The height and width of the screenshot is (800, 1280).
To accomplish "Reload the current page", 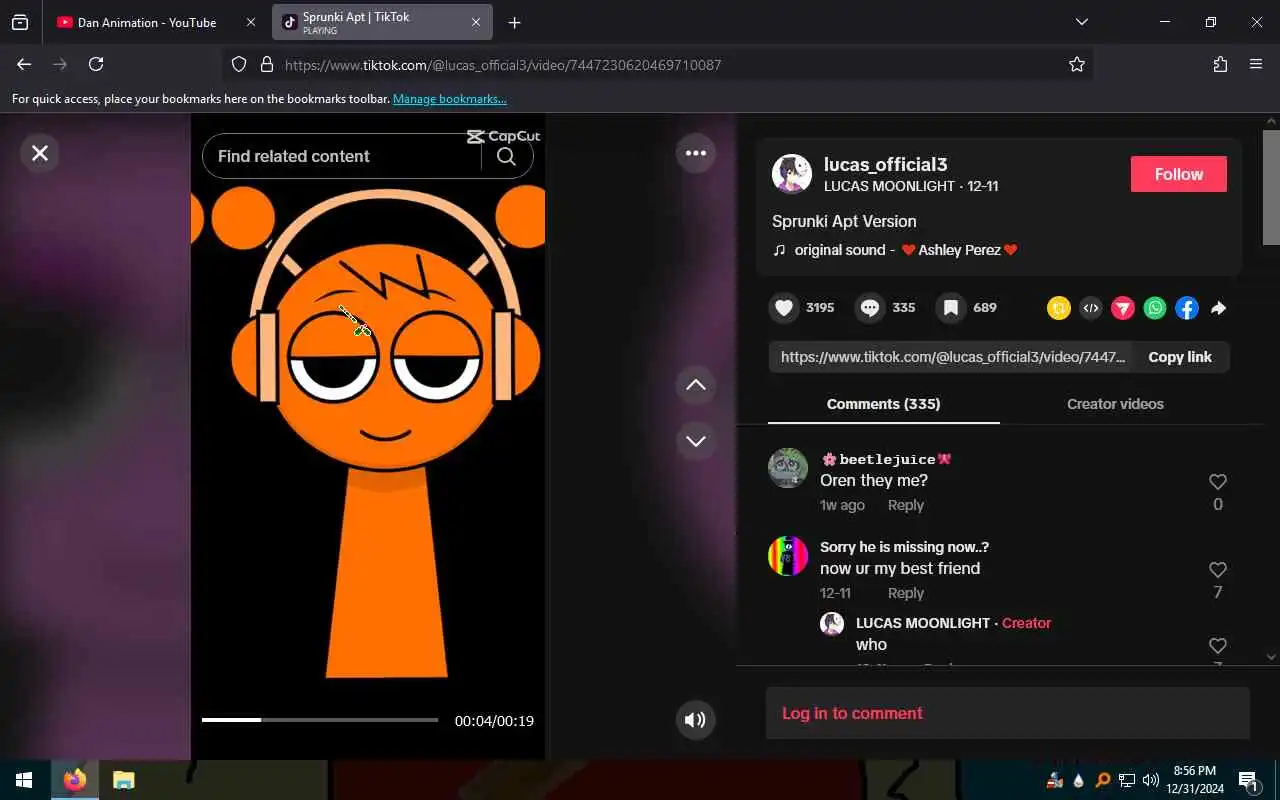I will coord(96,64).
